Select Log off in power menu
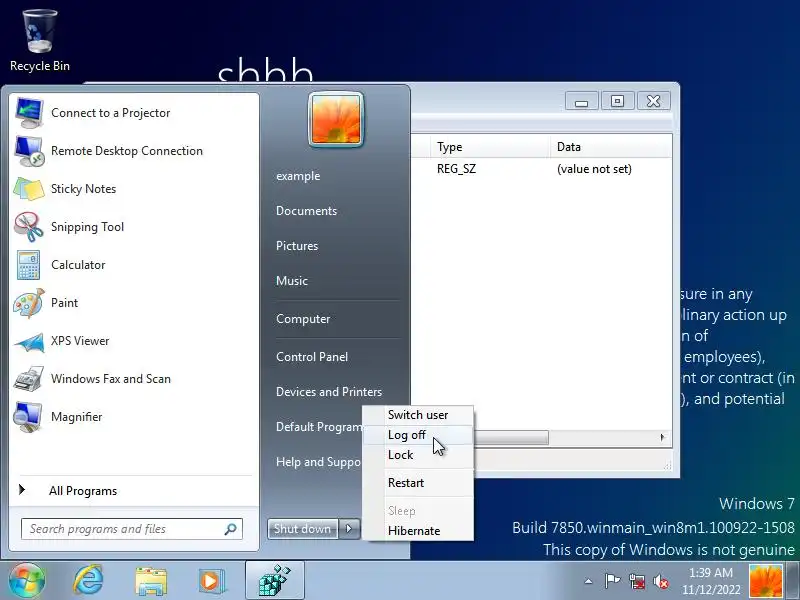 (x=418, y=435)
